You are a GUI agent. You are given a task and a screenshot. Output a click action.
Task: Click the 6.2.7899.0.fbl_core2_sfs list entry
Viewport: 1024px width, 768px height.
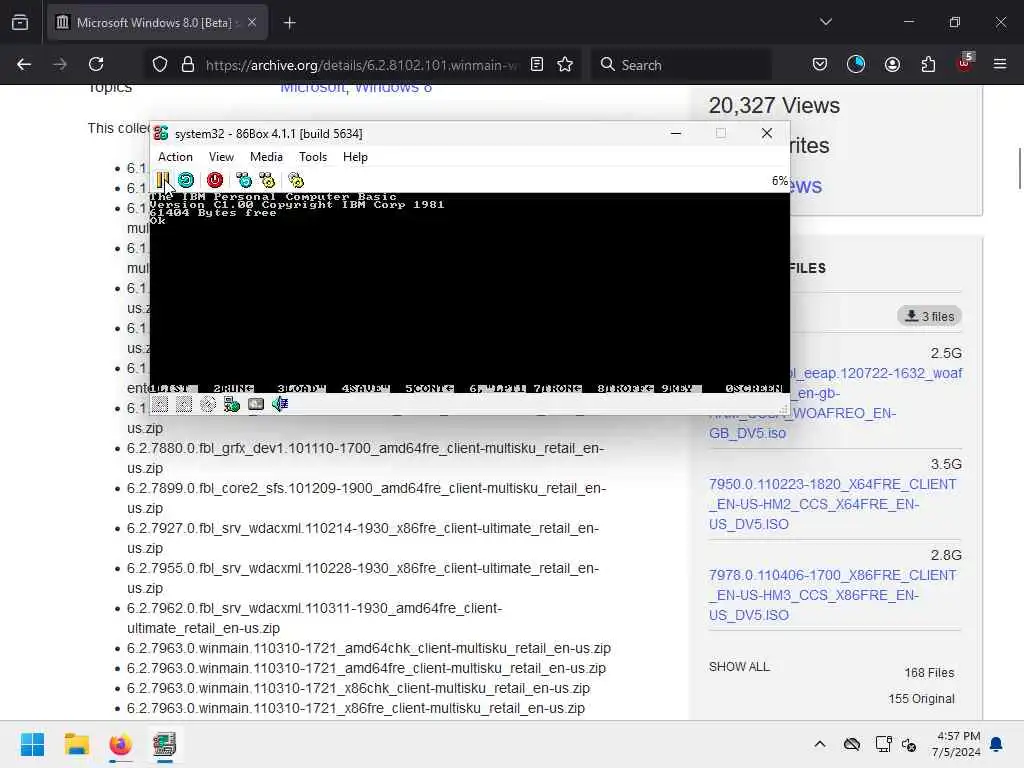(366, 498)
